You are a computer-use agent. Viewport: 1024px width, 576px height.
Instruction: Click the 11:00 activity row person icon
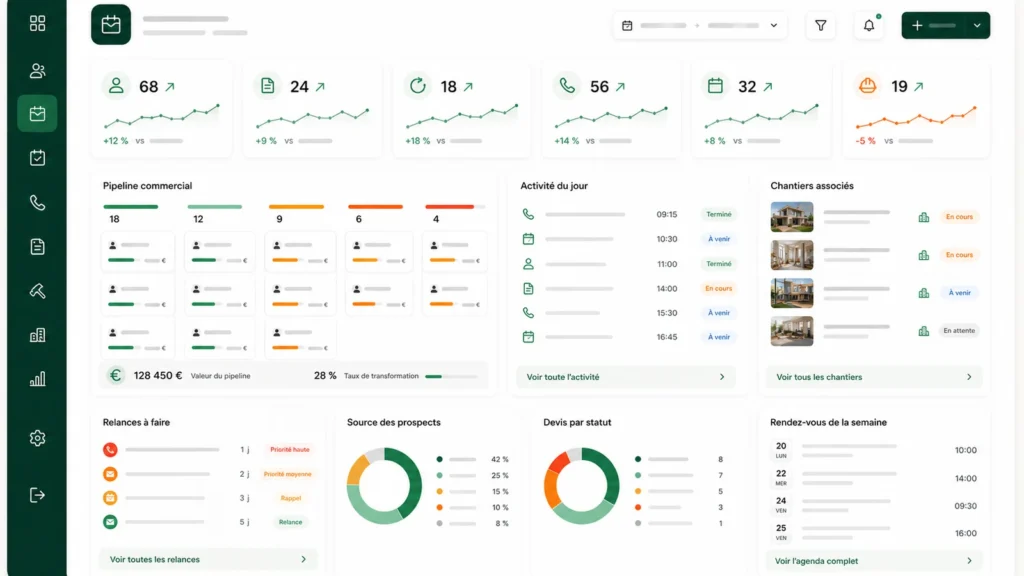(528, 264)
